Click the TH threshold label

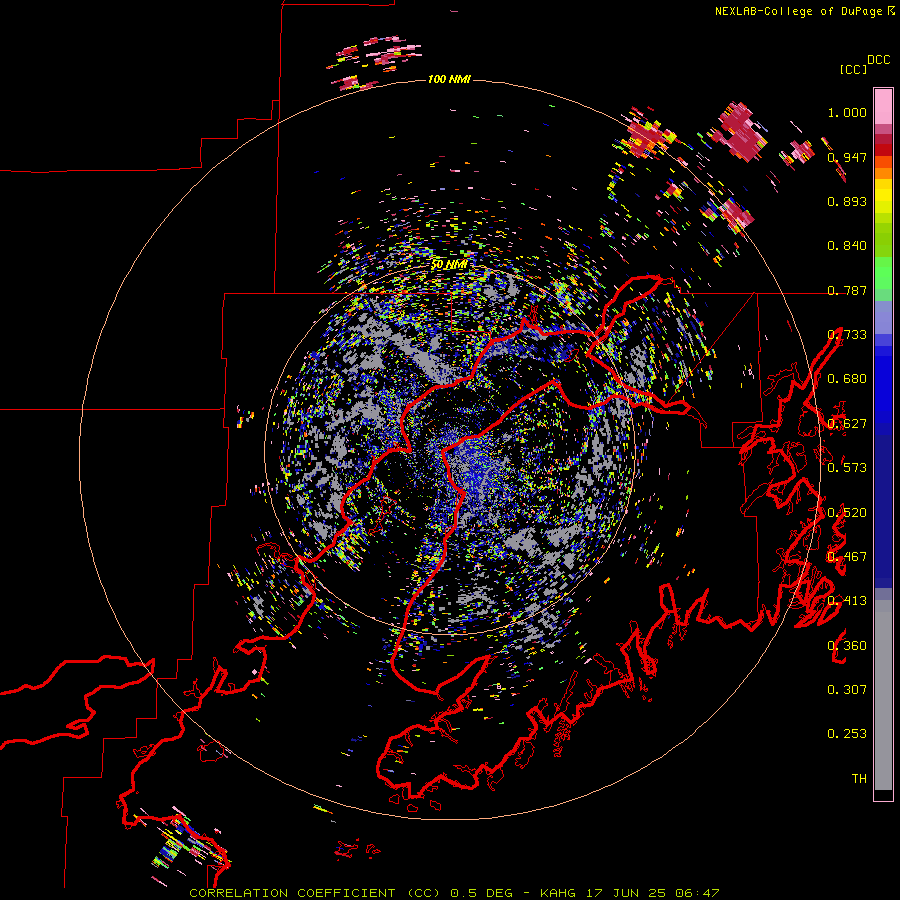point(859,779)
